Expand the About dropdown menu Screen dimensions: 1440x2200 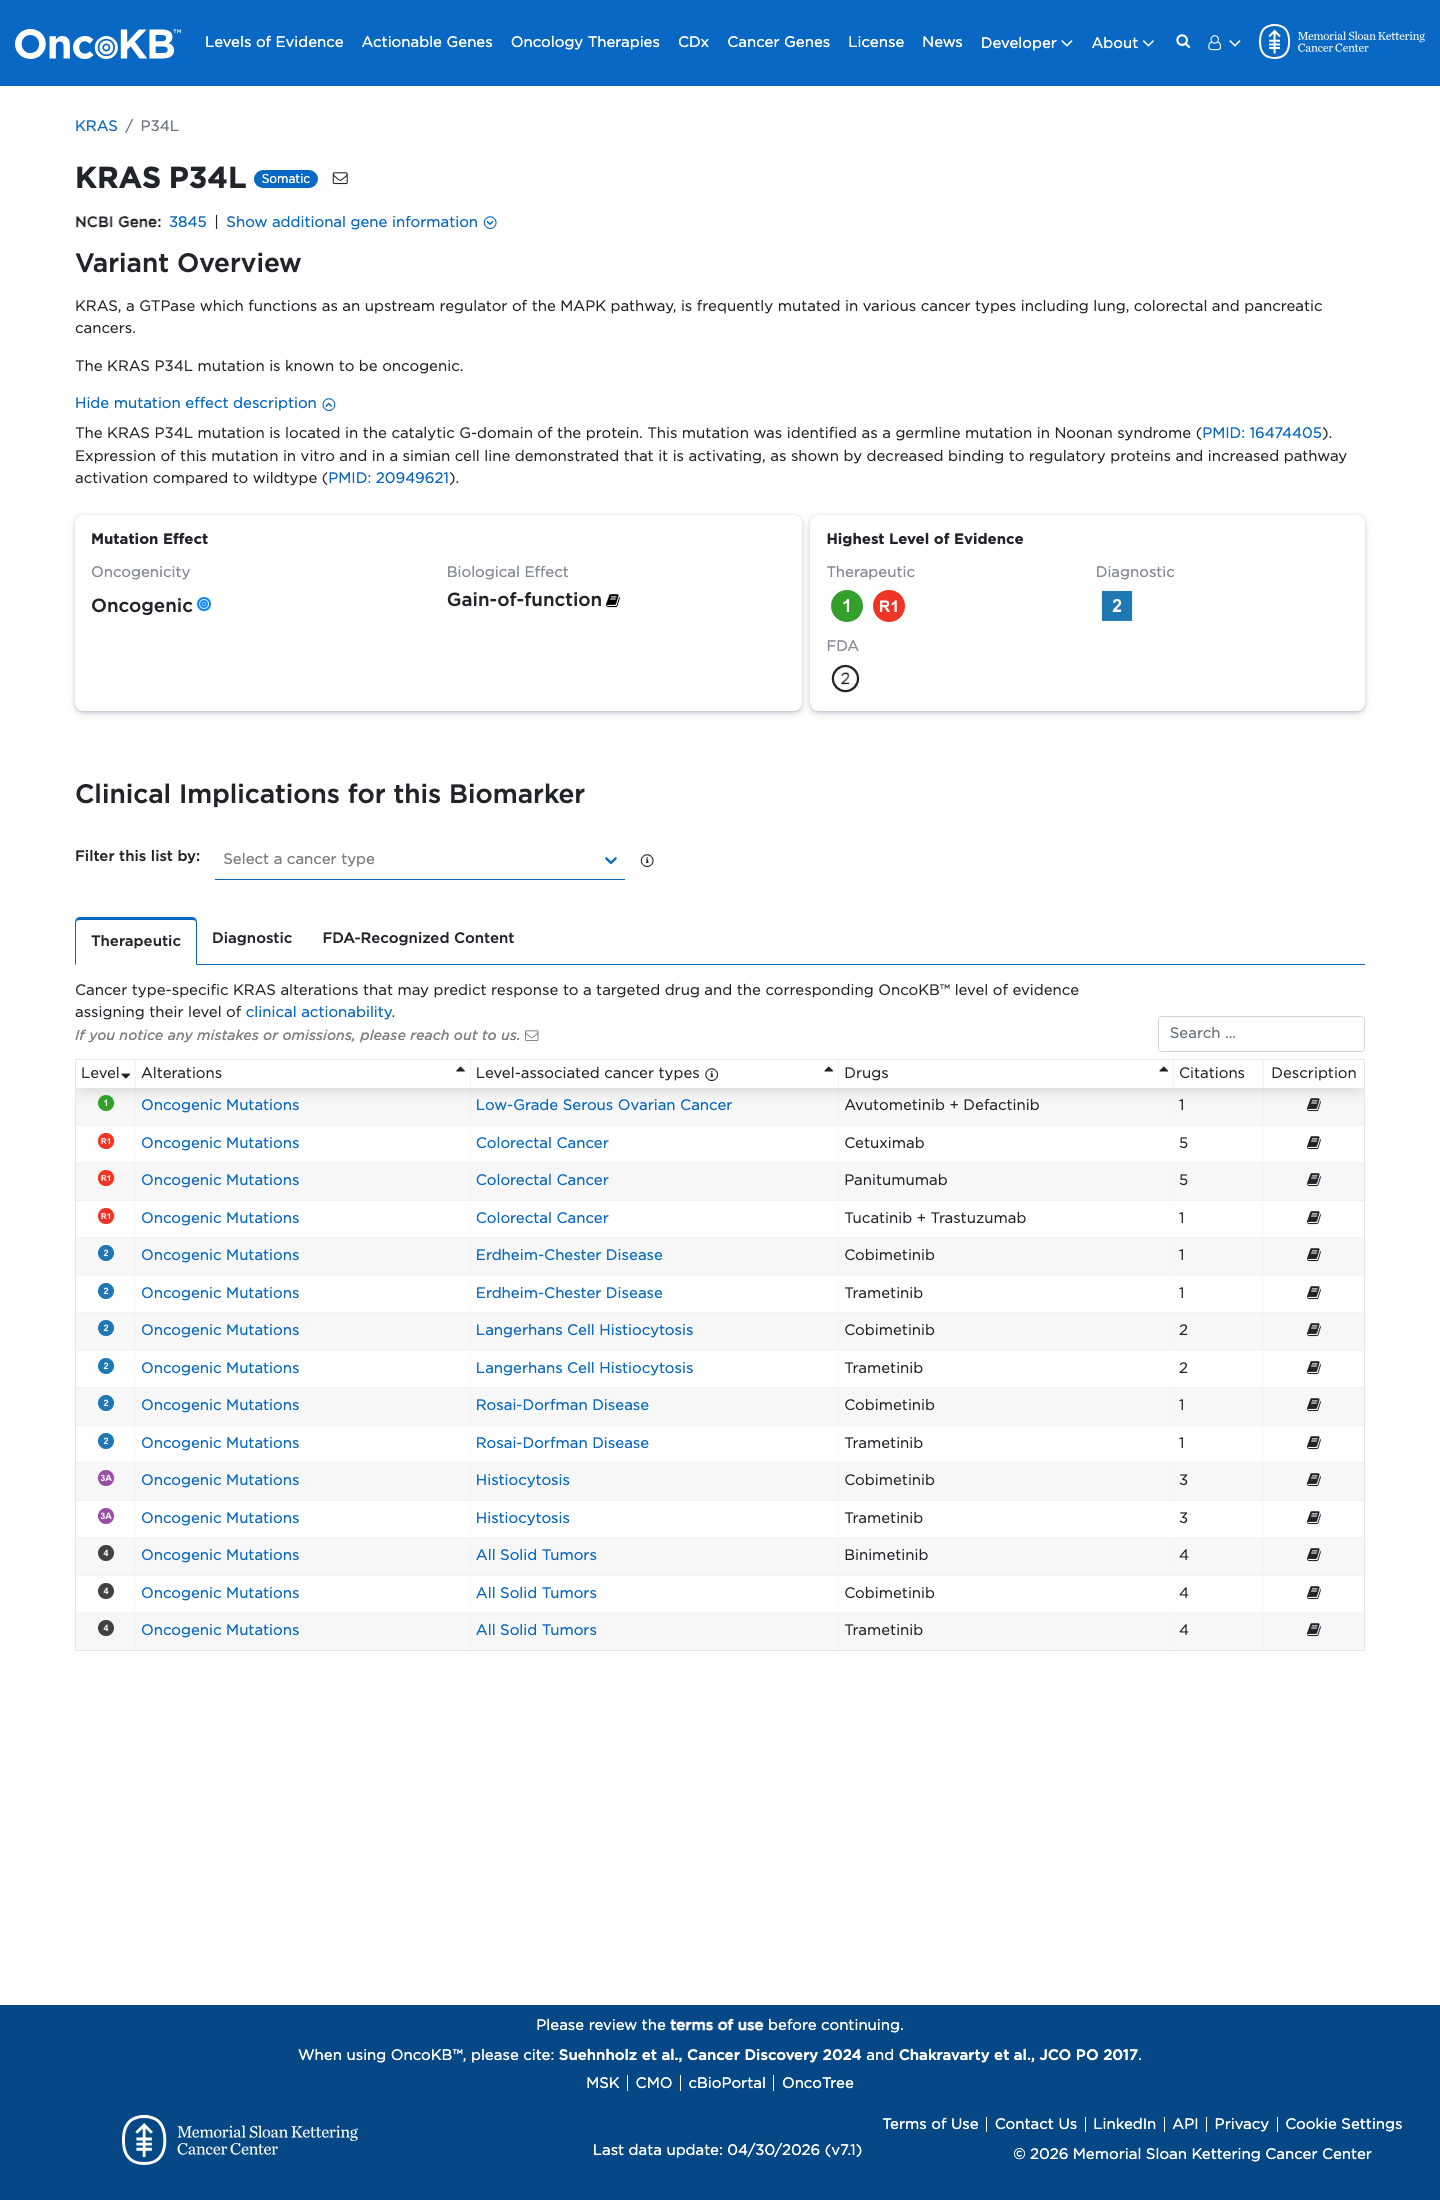click(1123, 43)
